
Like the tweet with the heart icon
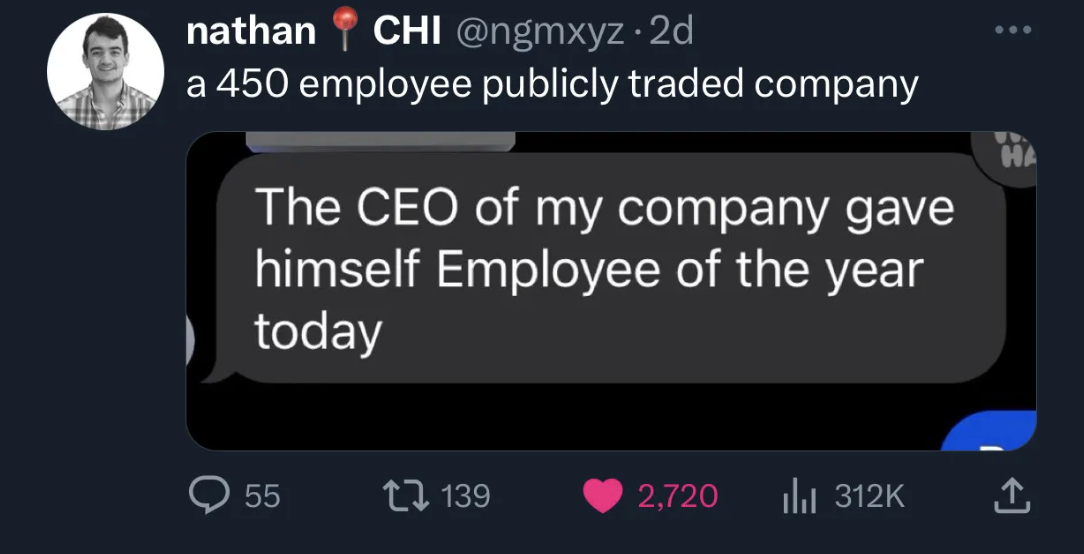(x=602, y=496)
